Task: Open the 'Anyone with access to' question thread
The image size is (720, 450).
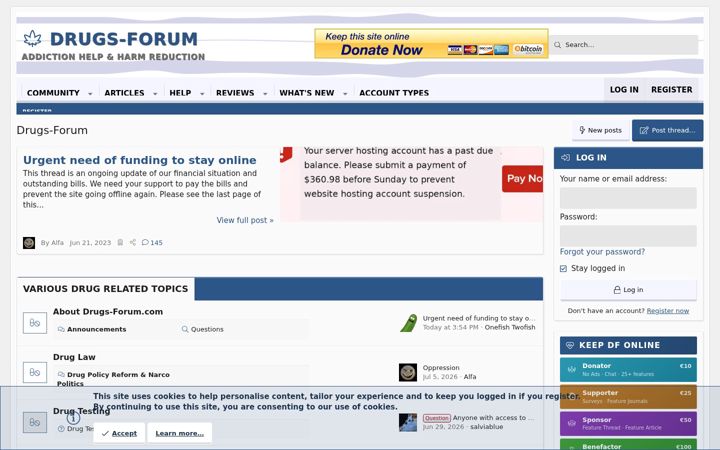Action: (x=493, y=418)
